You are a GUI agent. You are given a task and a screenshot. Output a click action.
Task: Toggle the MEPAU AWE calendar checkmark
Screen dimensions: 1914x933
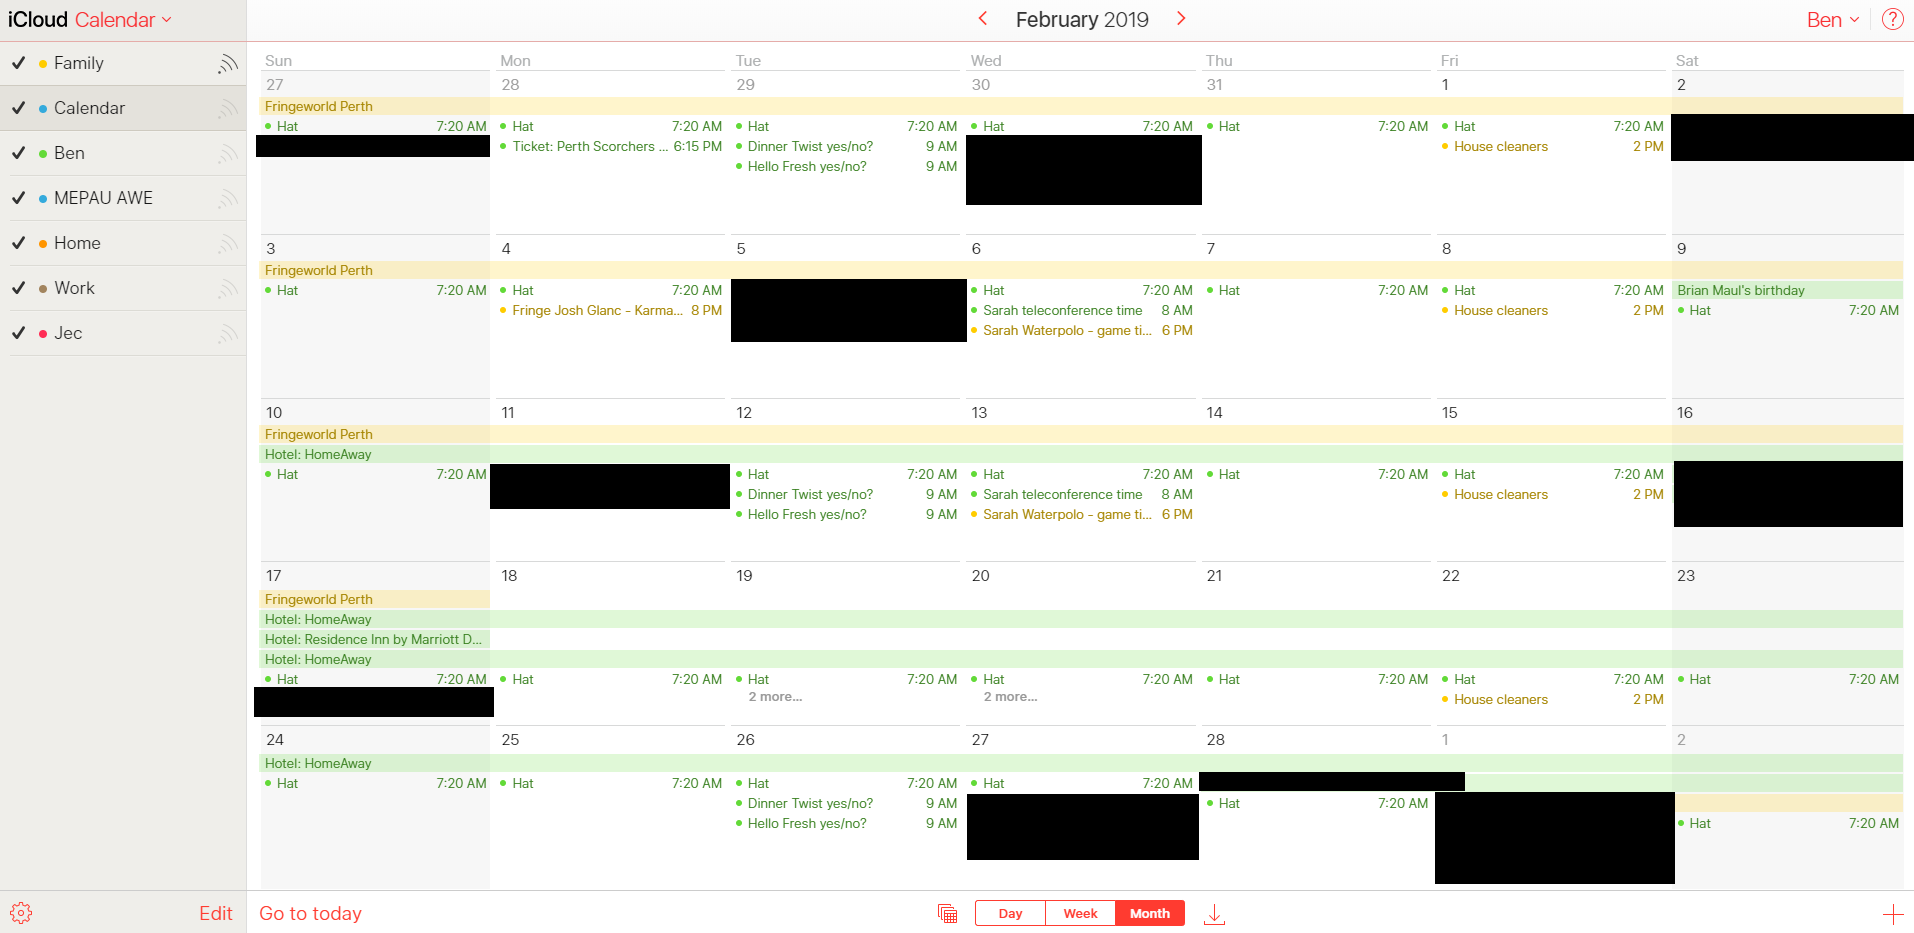coord(18,198)
